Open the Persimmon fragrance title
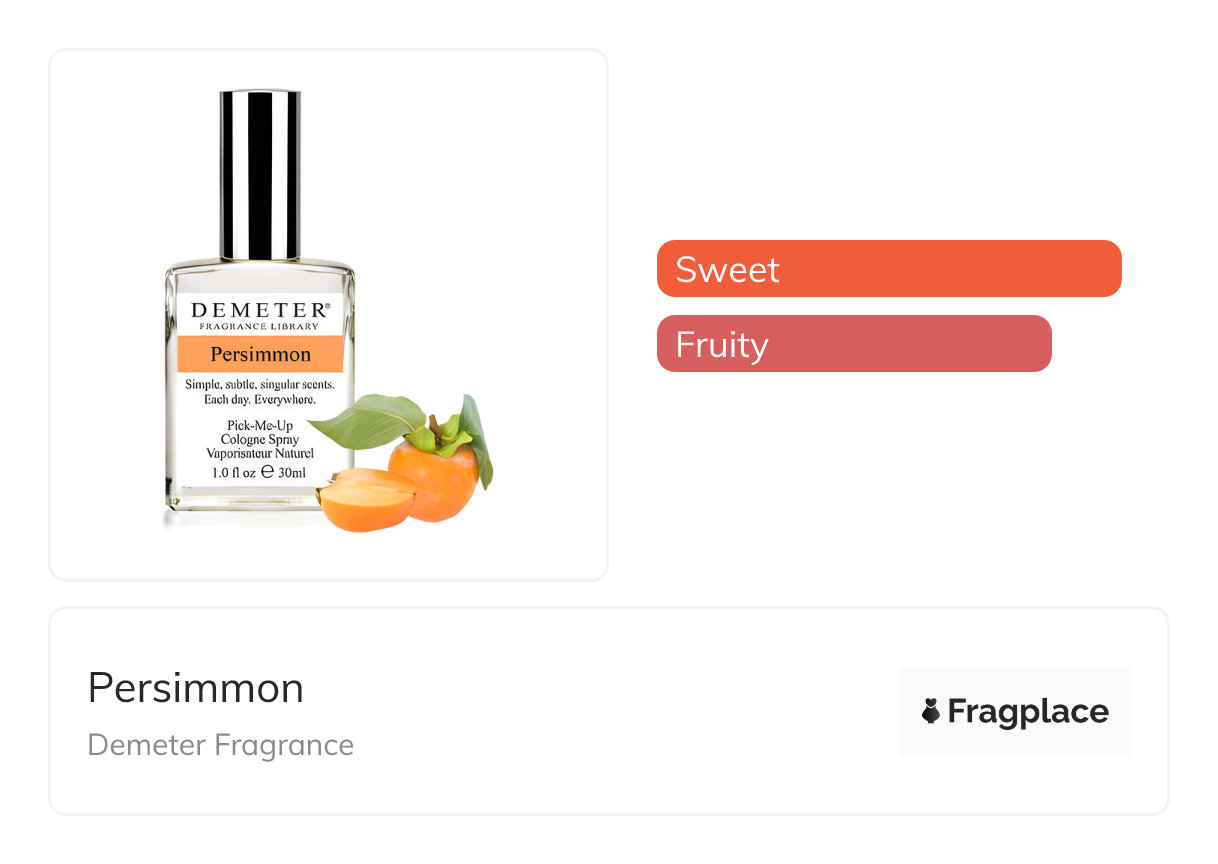The height and width of the screenshot is (864, 1218). [x=196, y=688]
